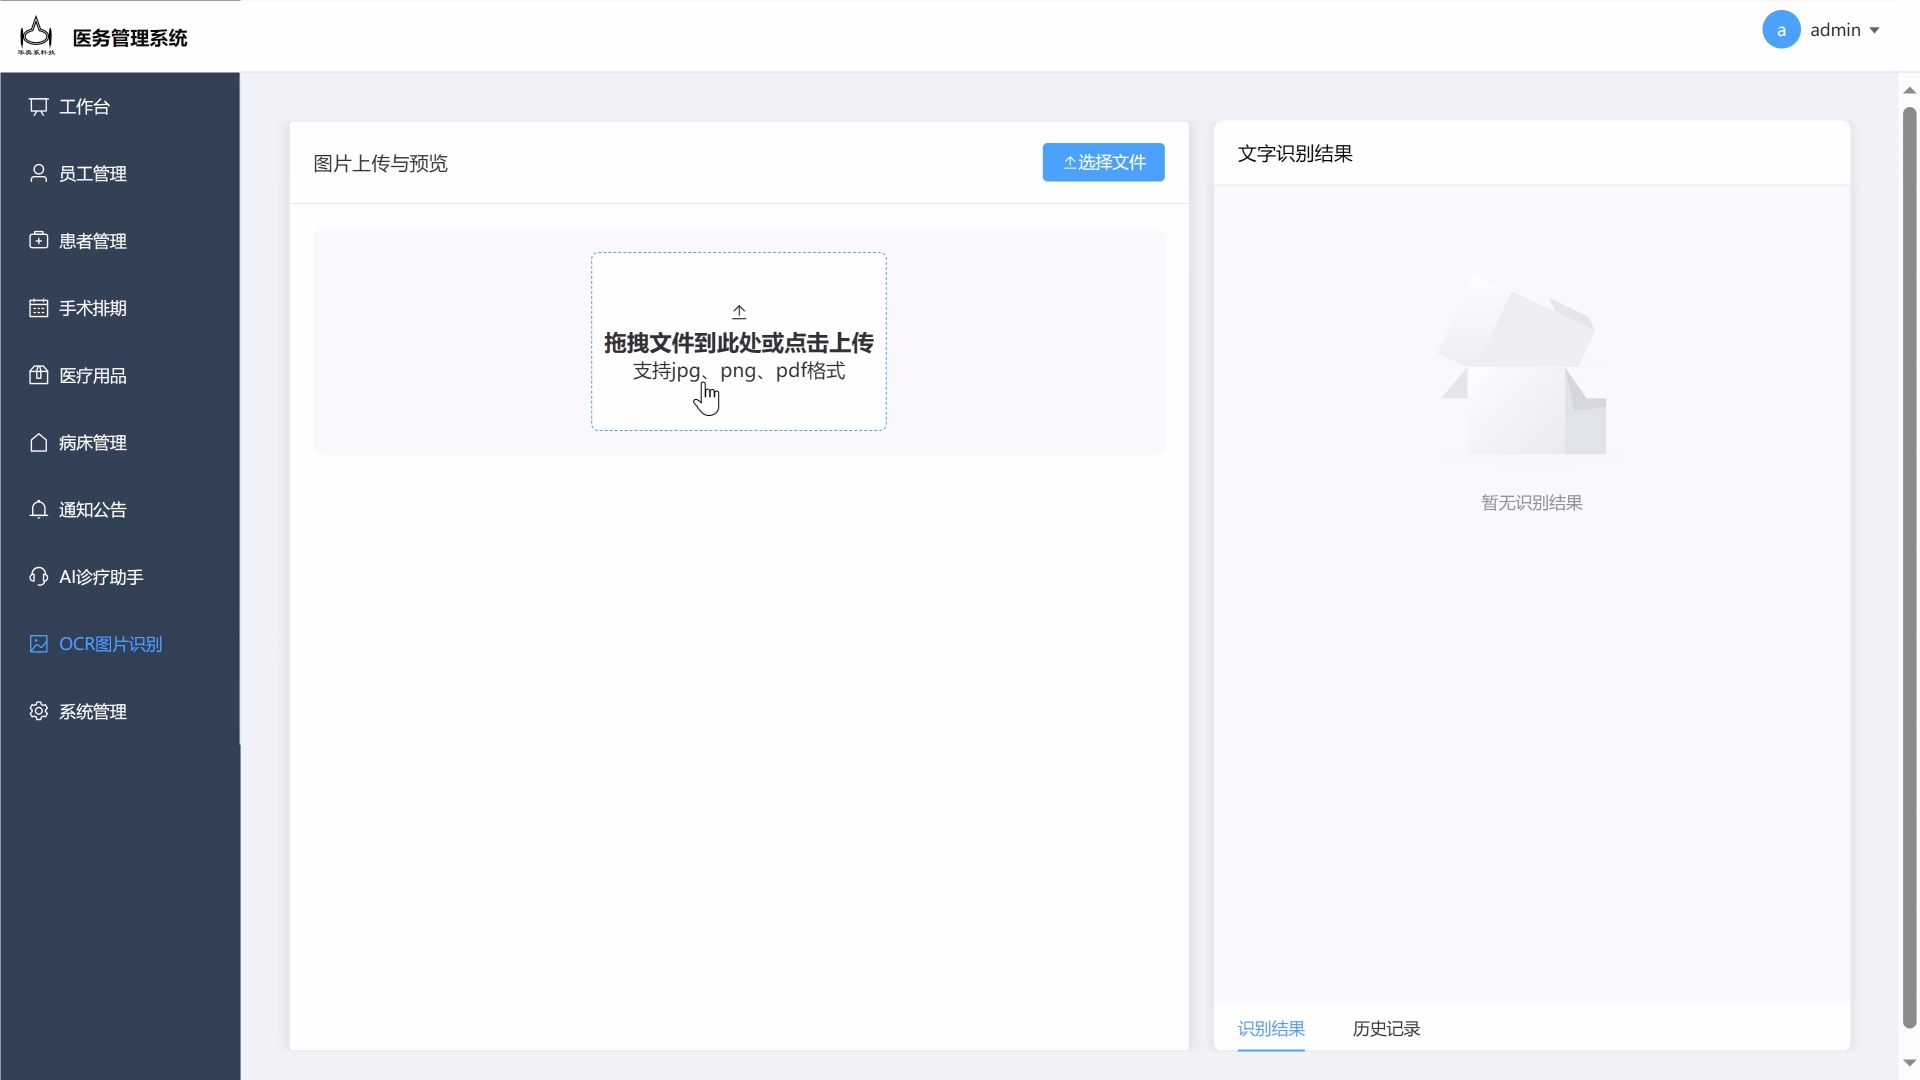Click the notifications bell icon
Screen dimensions: 1920x1080
click(38, 510)
